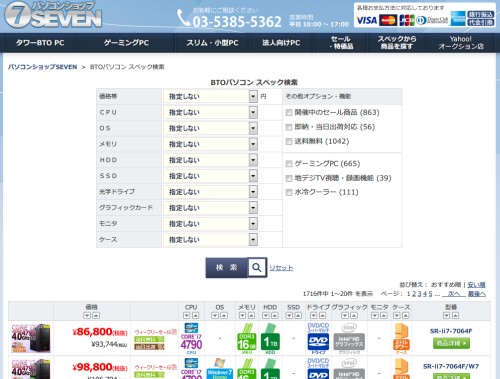Click the magnifier search icon button
Viewport: 500px width, 379px height.
(x=257, y=267)
